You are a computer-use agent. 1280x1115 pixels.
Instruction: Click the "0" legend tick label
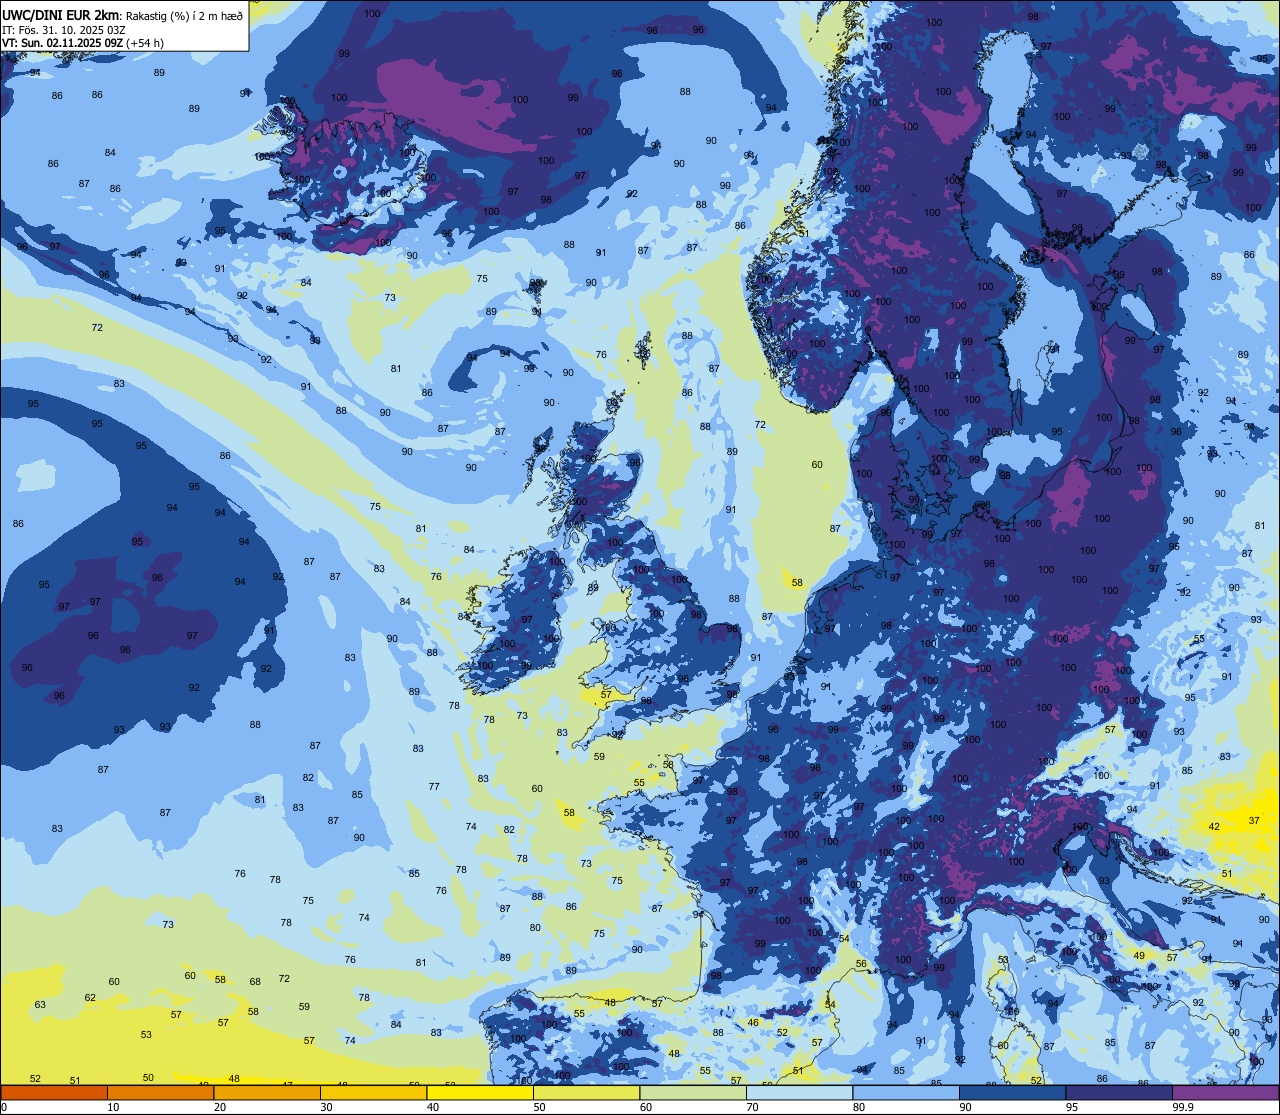[x=4, y=1107]
